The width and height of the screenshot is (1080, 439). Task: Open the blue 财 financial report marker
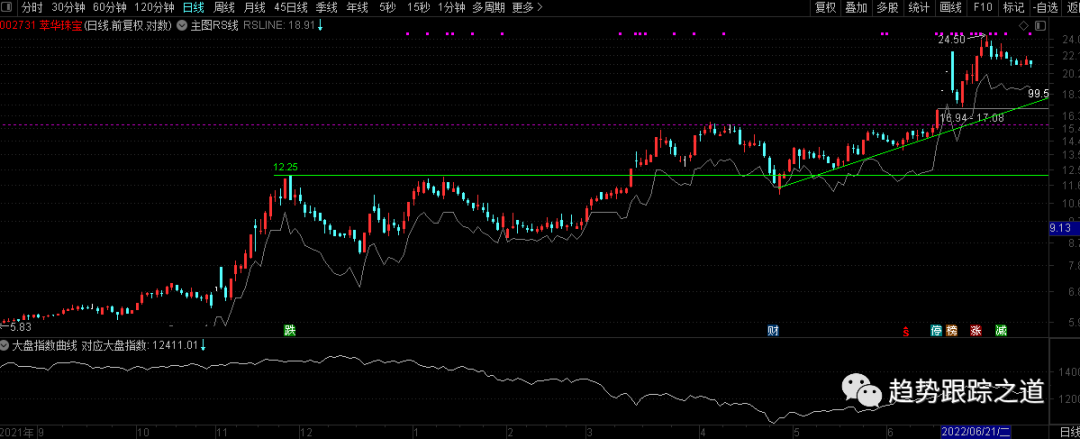click(x=773, y=330)
